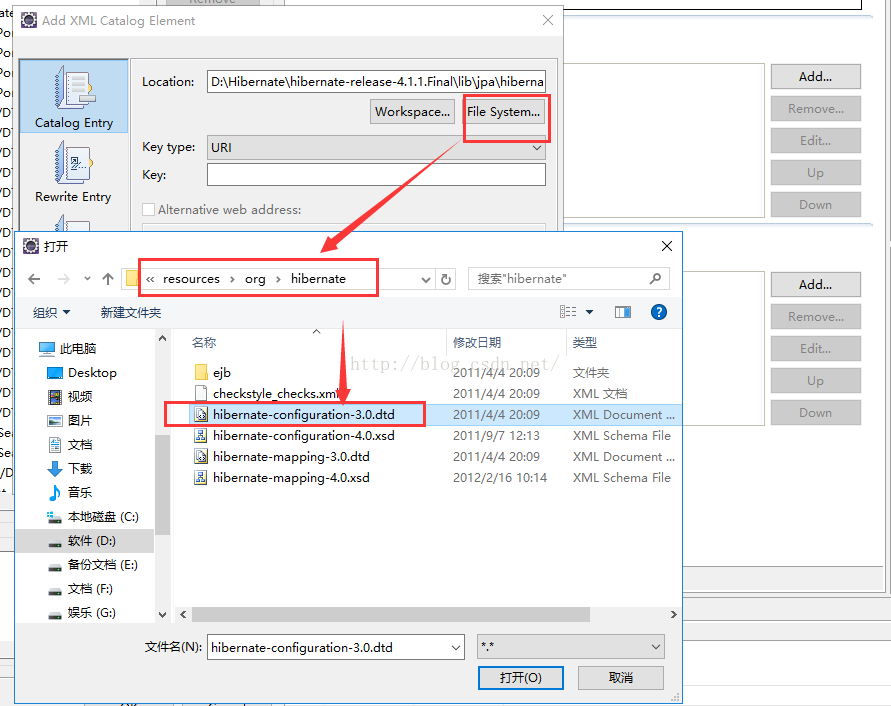
Task: Click navigation pane scroll-down arrow
Action: click(x=163, y=614)
